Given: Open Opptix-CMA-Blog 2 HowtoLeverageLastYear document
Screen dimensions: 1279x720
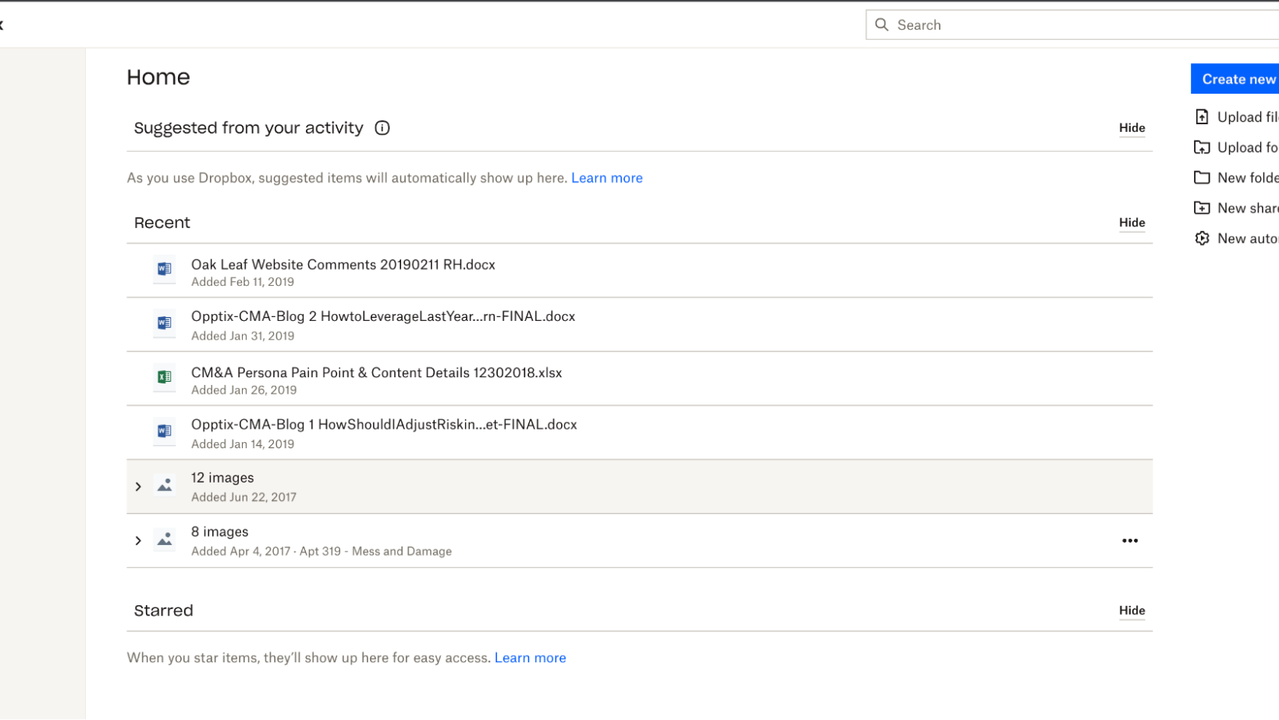Looking at the screenshot, I should point(383,317).
